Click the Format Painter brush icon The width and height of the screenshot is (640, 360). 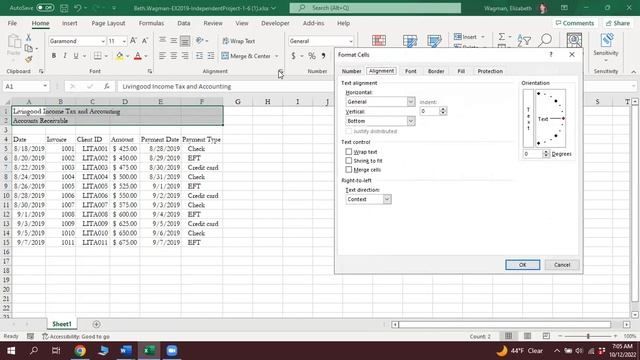(x=28, y=60)
